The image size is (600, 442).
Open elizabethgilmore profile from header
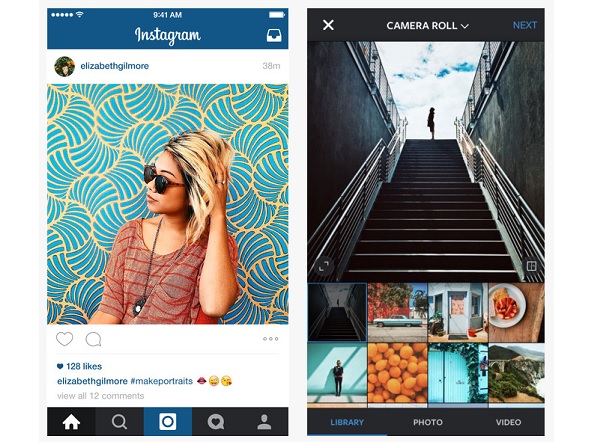click(114, 66)
